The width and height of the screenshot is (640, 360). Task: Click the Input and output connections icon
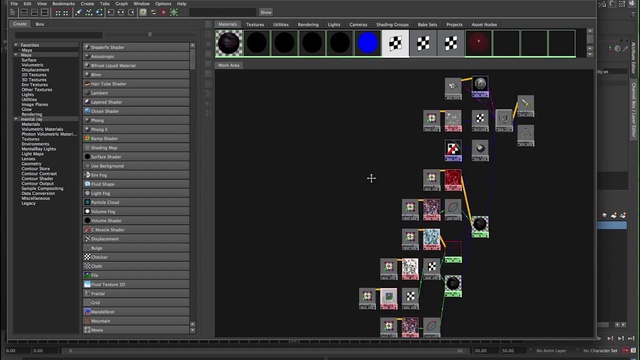121,12
